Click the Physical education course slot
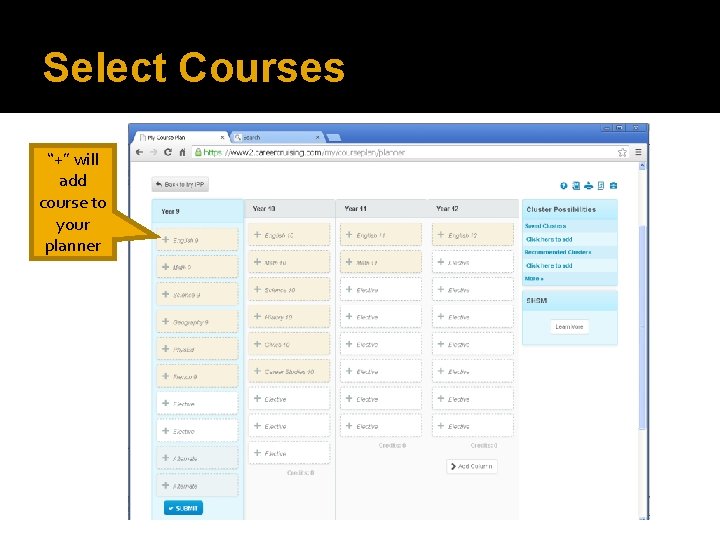720x540 pixels. 197,349
